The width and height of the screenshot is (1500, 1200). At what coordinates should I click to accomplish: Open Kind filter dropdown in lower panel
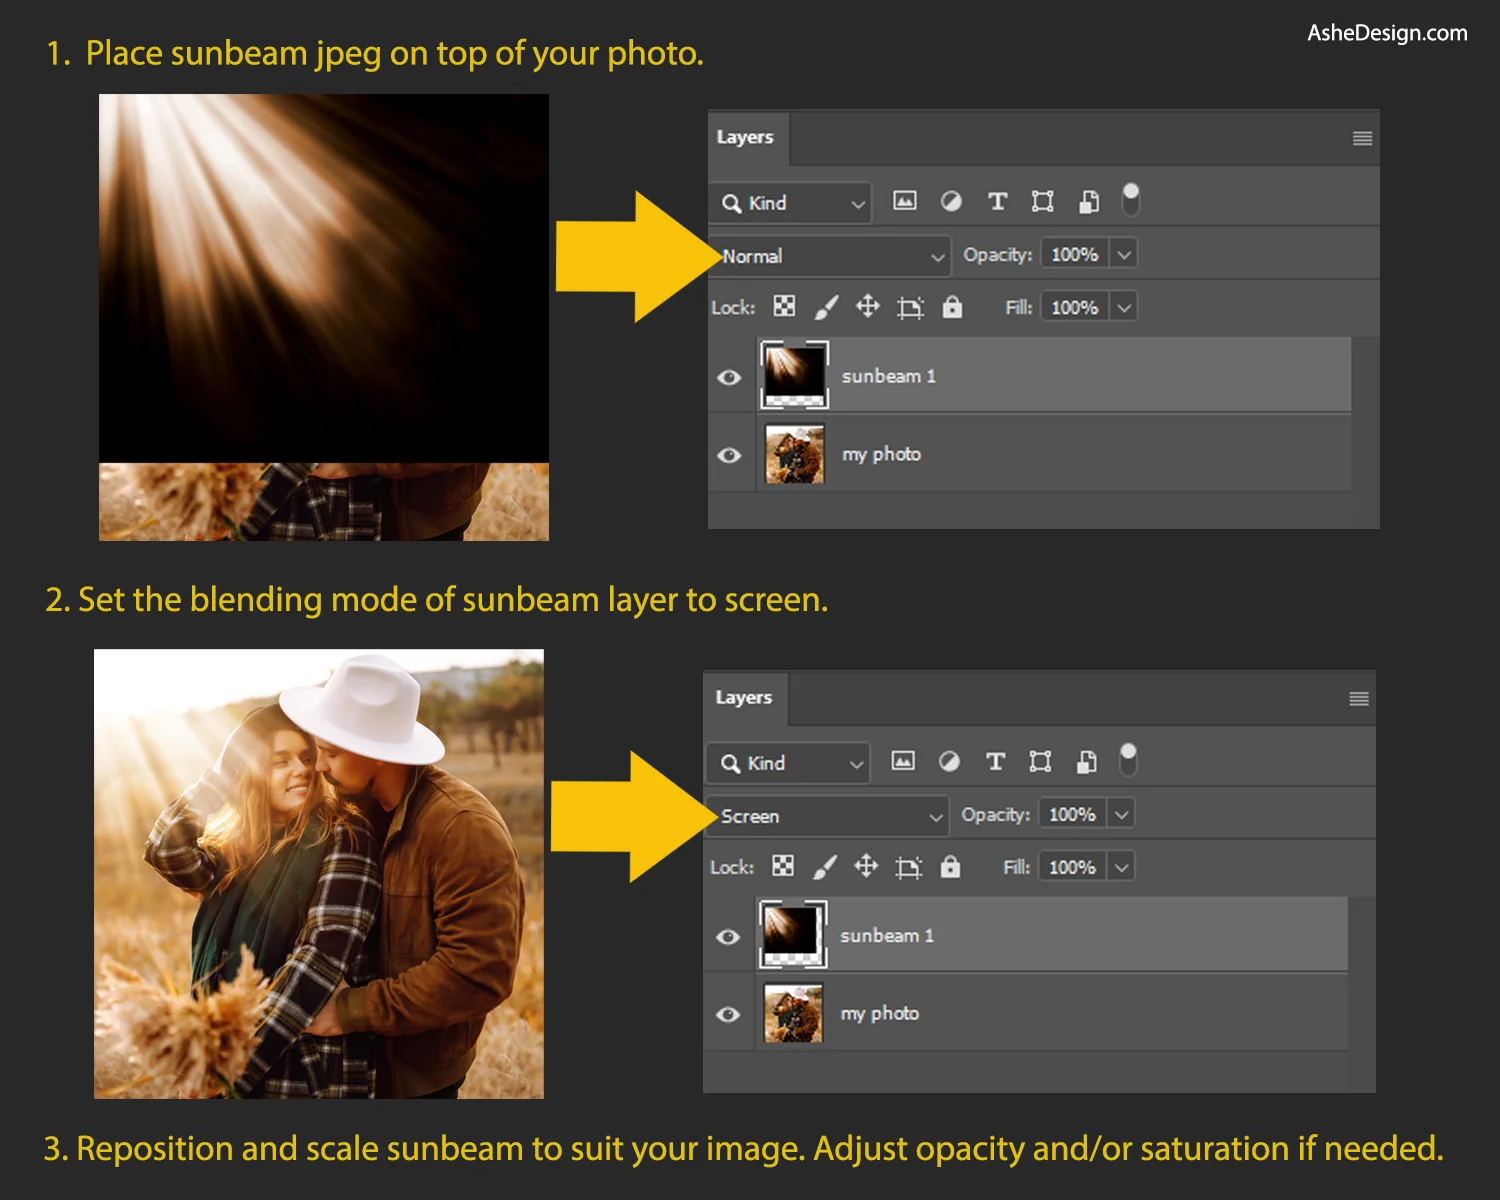coord(789,763)
